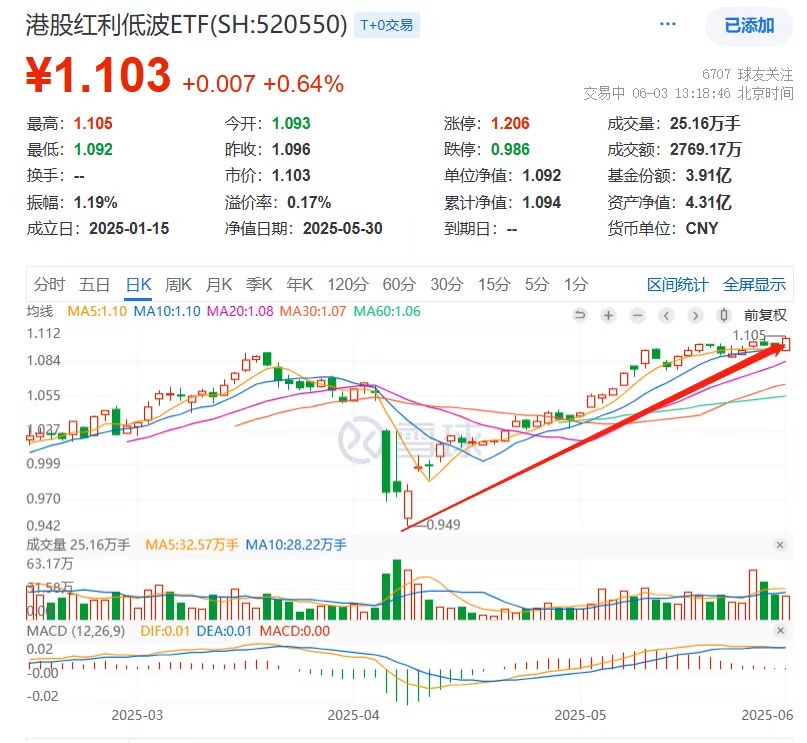Click the fund title 港股红利低波ETF(SH:520550)
The height and width of the screenshot is (743, 807).
click(x=187, y=25)
